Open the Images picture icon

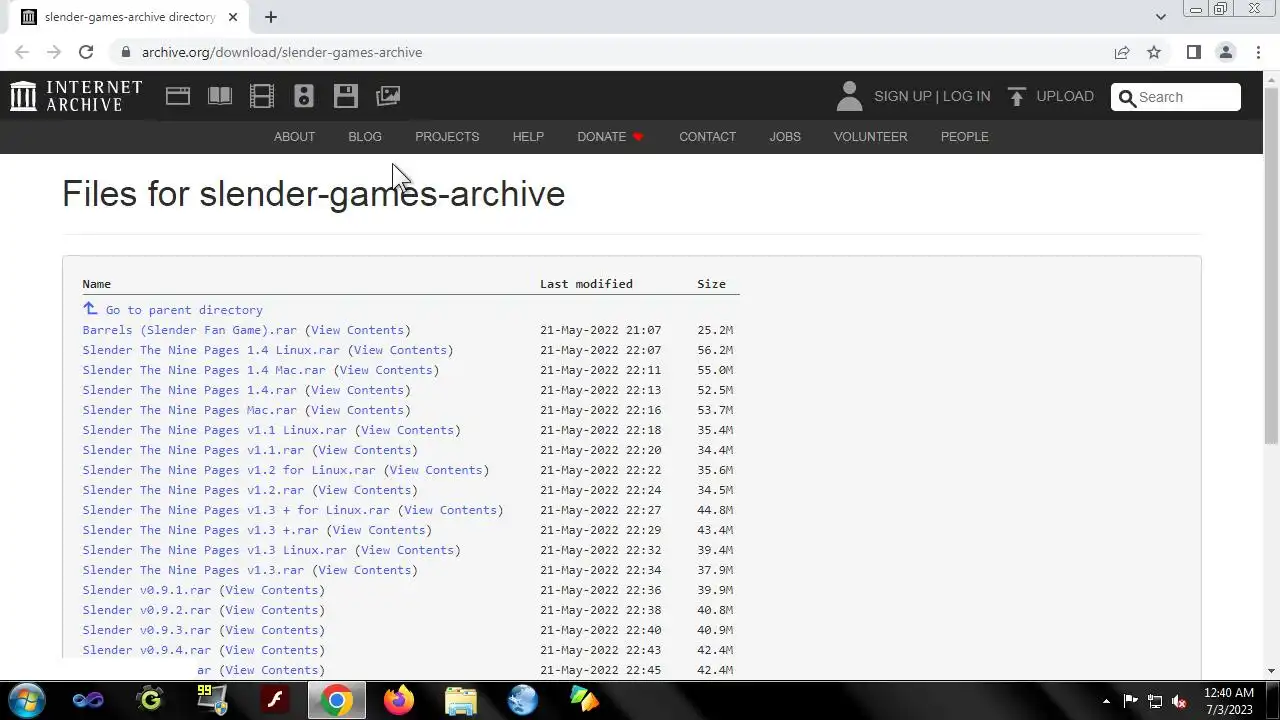pyautogui.click(x=388, y=96)
